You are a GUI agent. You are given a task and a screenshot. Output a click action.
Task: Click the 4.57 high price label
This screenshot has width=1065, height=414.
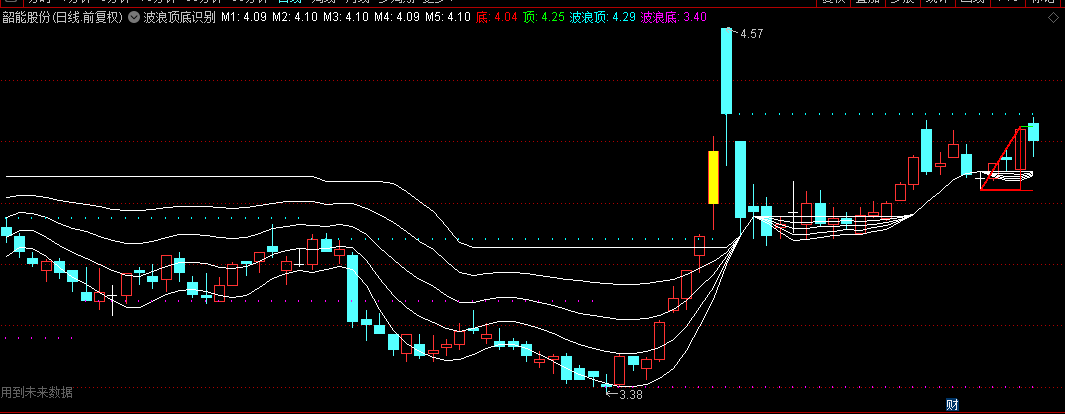click(752, 33)
